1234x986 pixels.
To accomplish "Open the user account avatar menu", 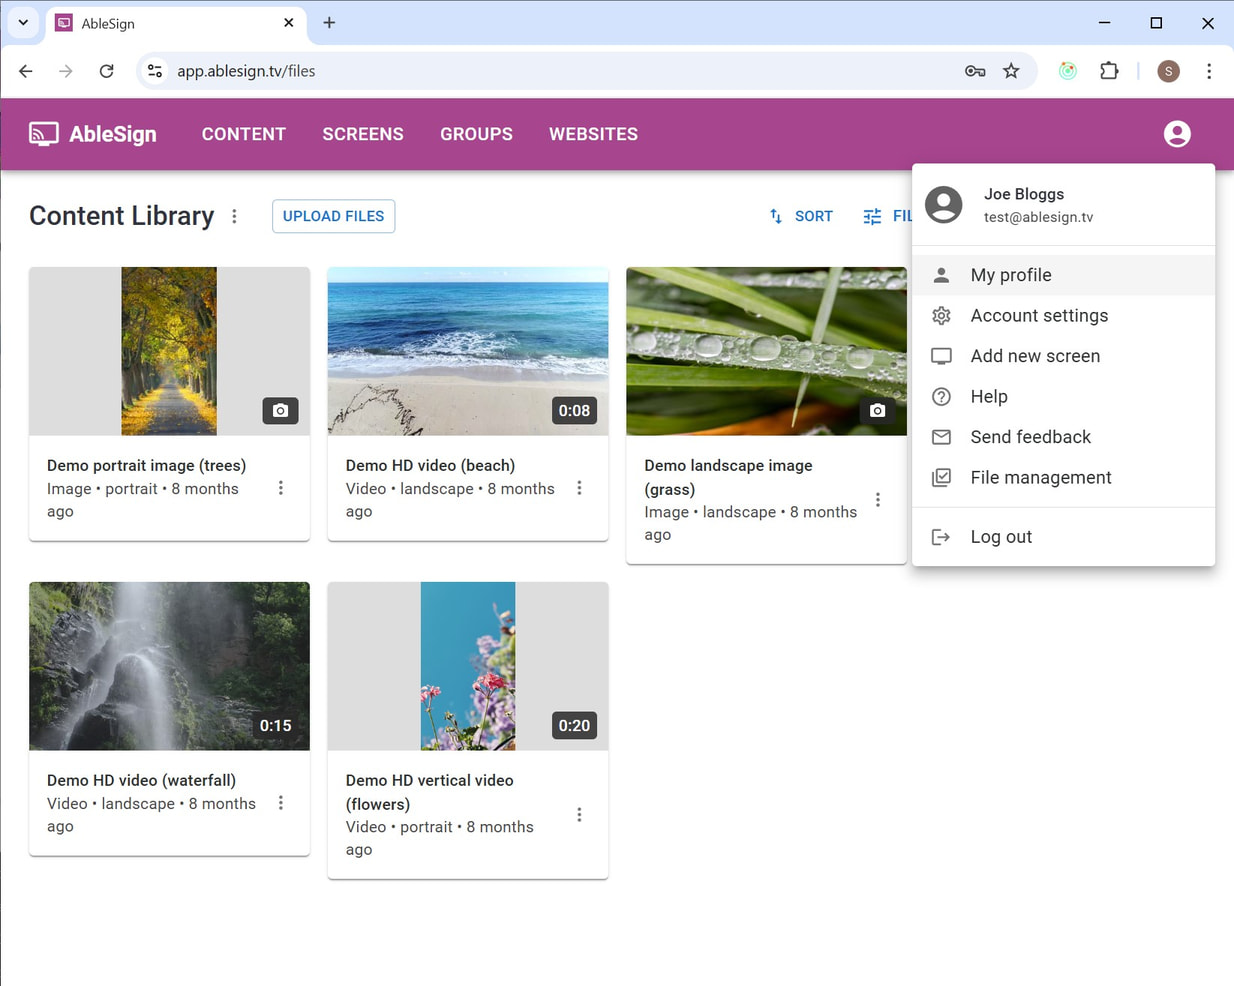I will (x=1176, y=134).
